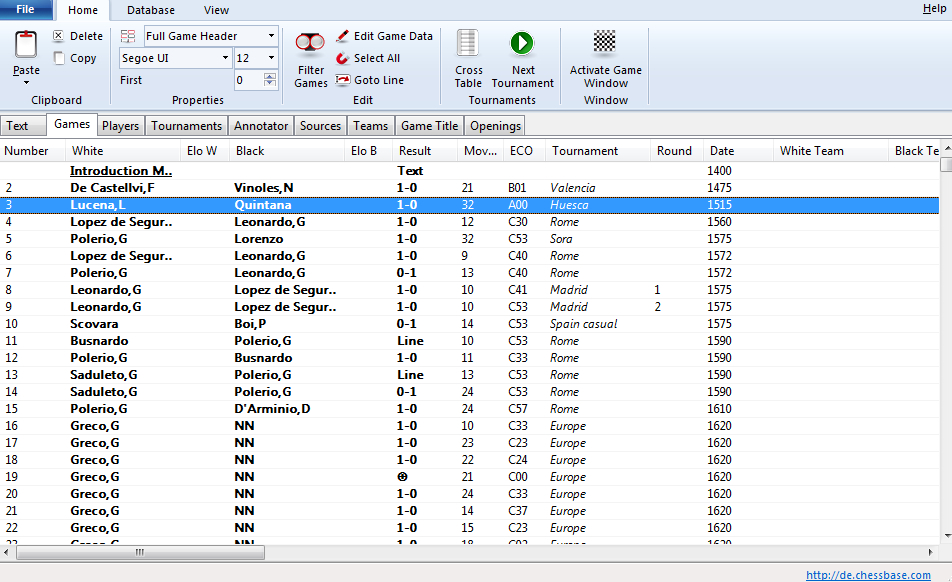Open the Cross Table
The height and width of the screenshot is (582, 952).
click(468, 45)
